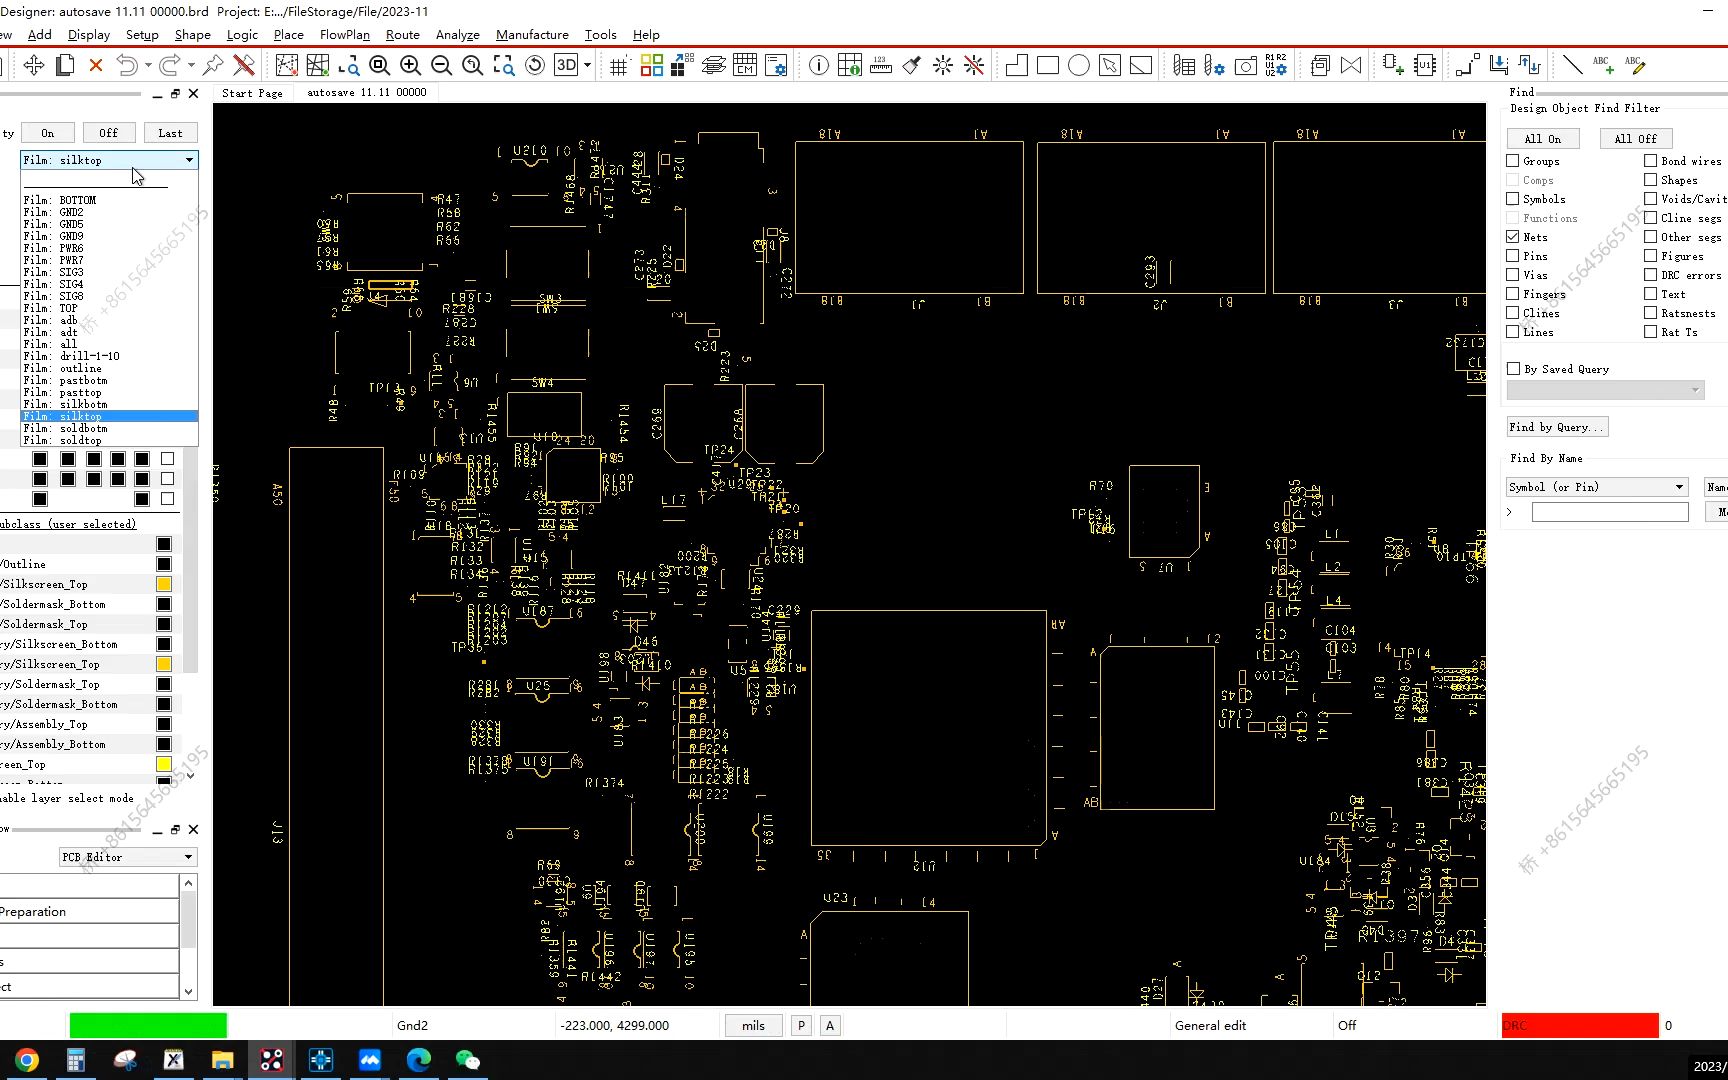Uncheck the Nets checkbox
Image resolution: width=1728 pixels, height=1080 pixels.
click(x=1513, y=237)
